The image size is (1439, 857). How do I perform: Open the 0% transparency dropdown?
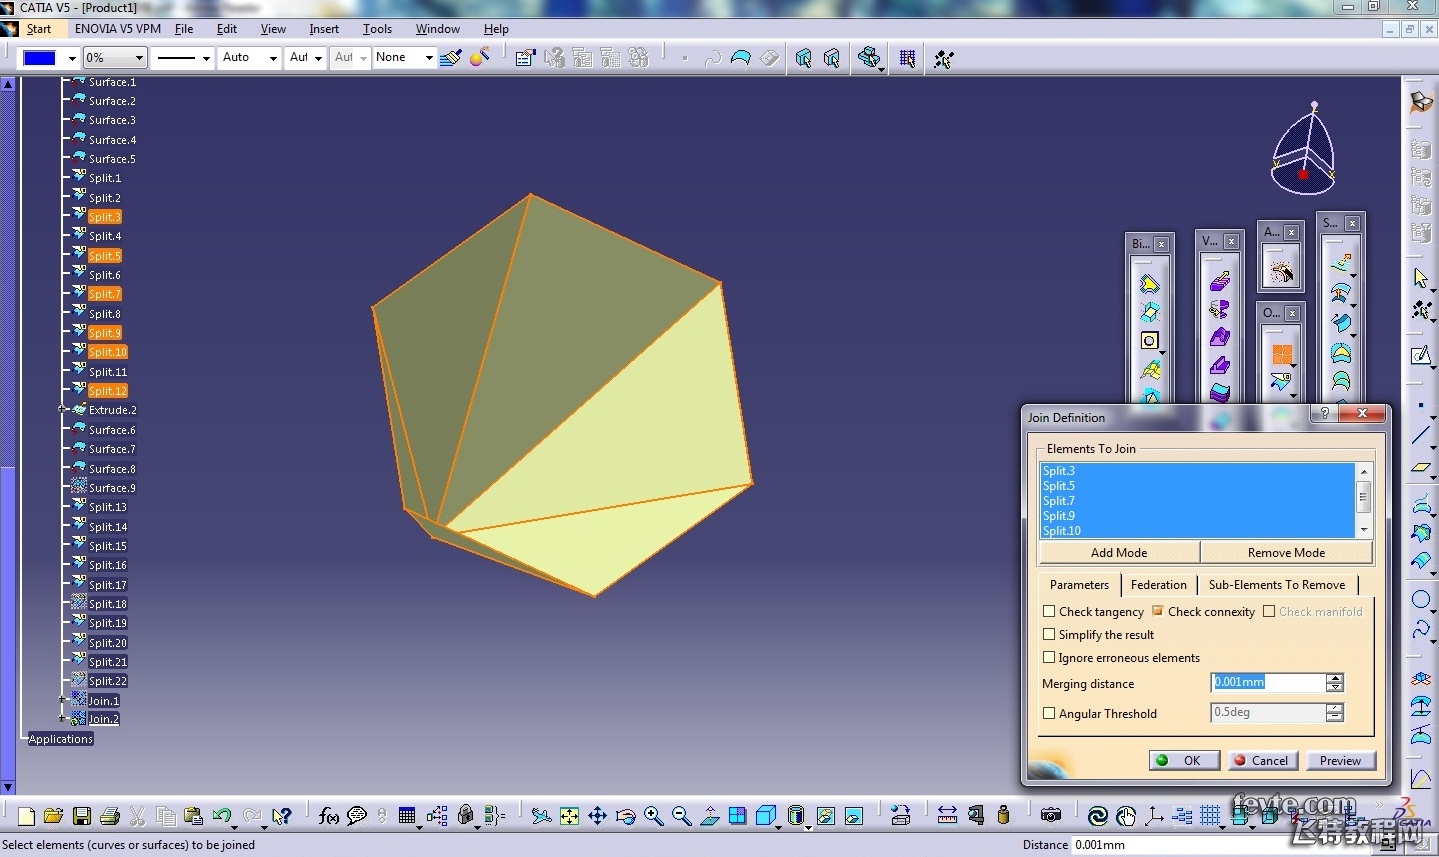pyautogui.click(x=139, y=58)
